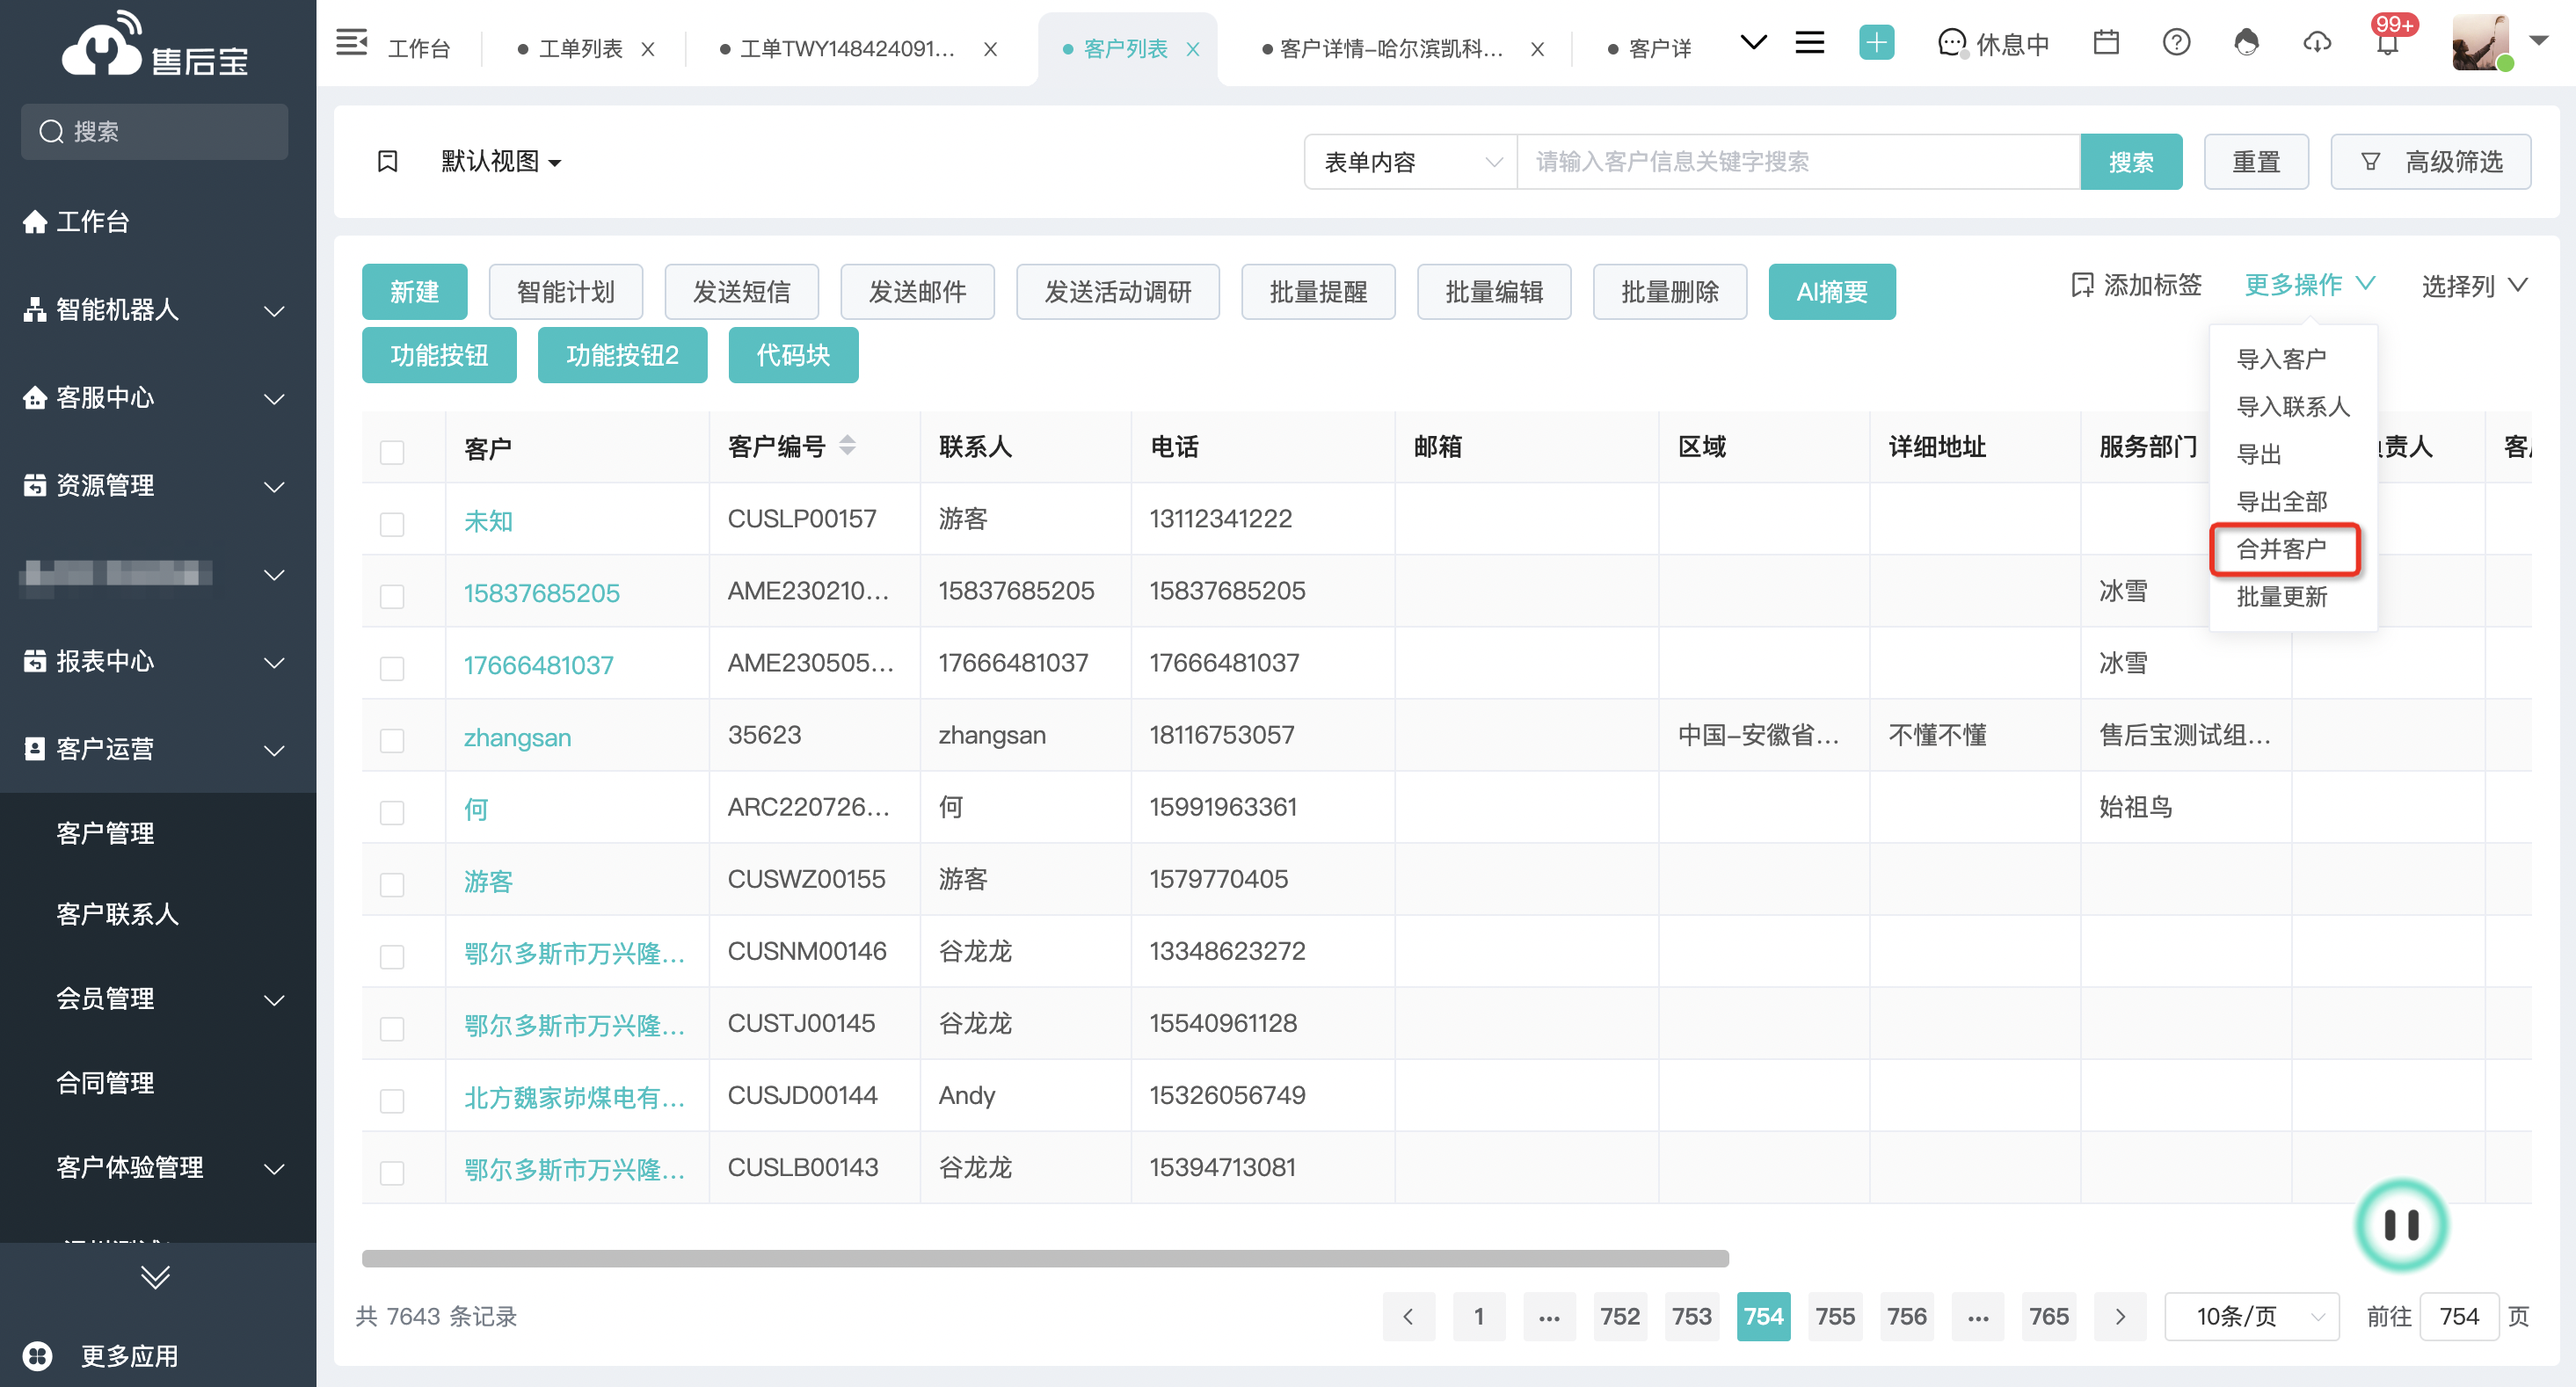Switch to the 工单列表 tab
The width and height of the screenshot is (2576, 1387).
pos(580,49)
